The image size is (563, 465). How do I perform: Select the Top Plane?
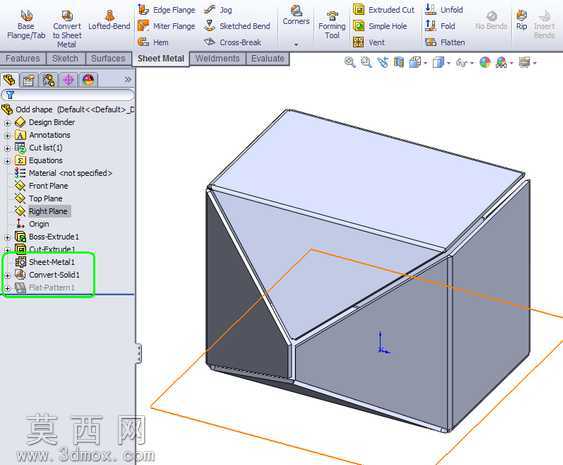click(x=38, y=198)
